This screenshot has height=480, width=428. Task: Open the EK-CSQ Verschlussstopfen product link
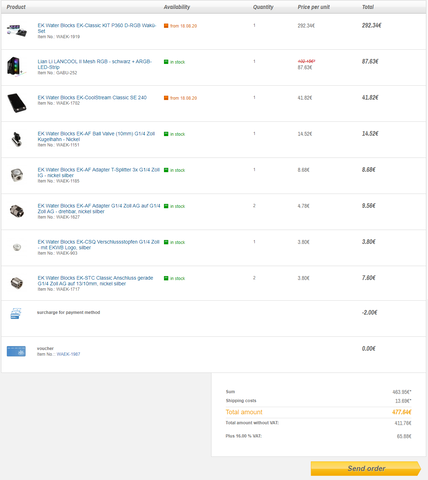[98, 244]
